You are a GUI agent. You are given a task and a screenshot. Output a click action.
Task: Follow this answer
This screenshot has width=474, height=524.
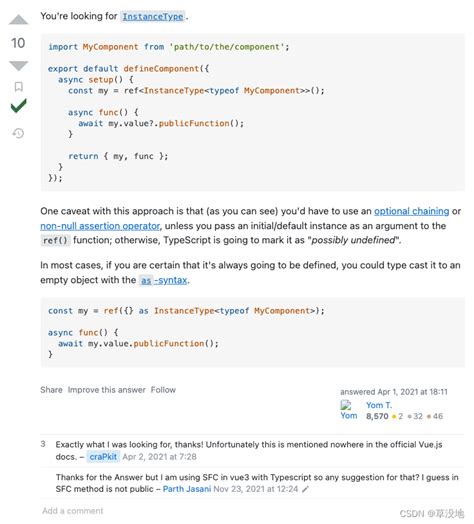163,390
